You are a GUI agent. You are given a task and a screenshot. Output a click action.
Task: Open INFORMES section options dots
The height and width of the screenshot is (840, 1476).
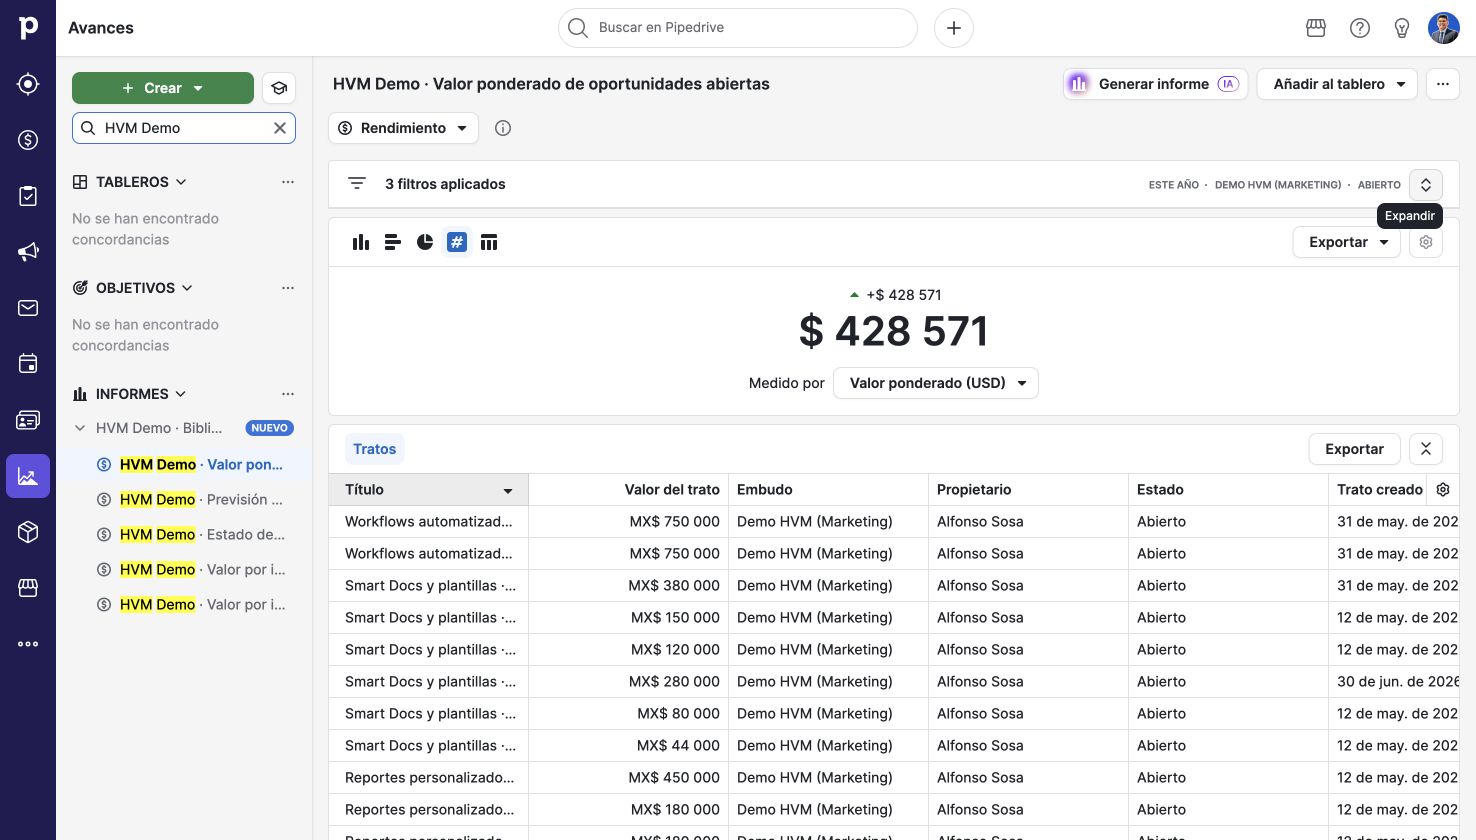[x=288, y=394]
